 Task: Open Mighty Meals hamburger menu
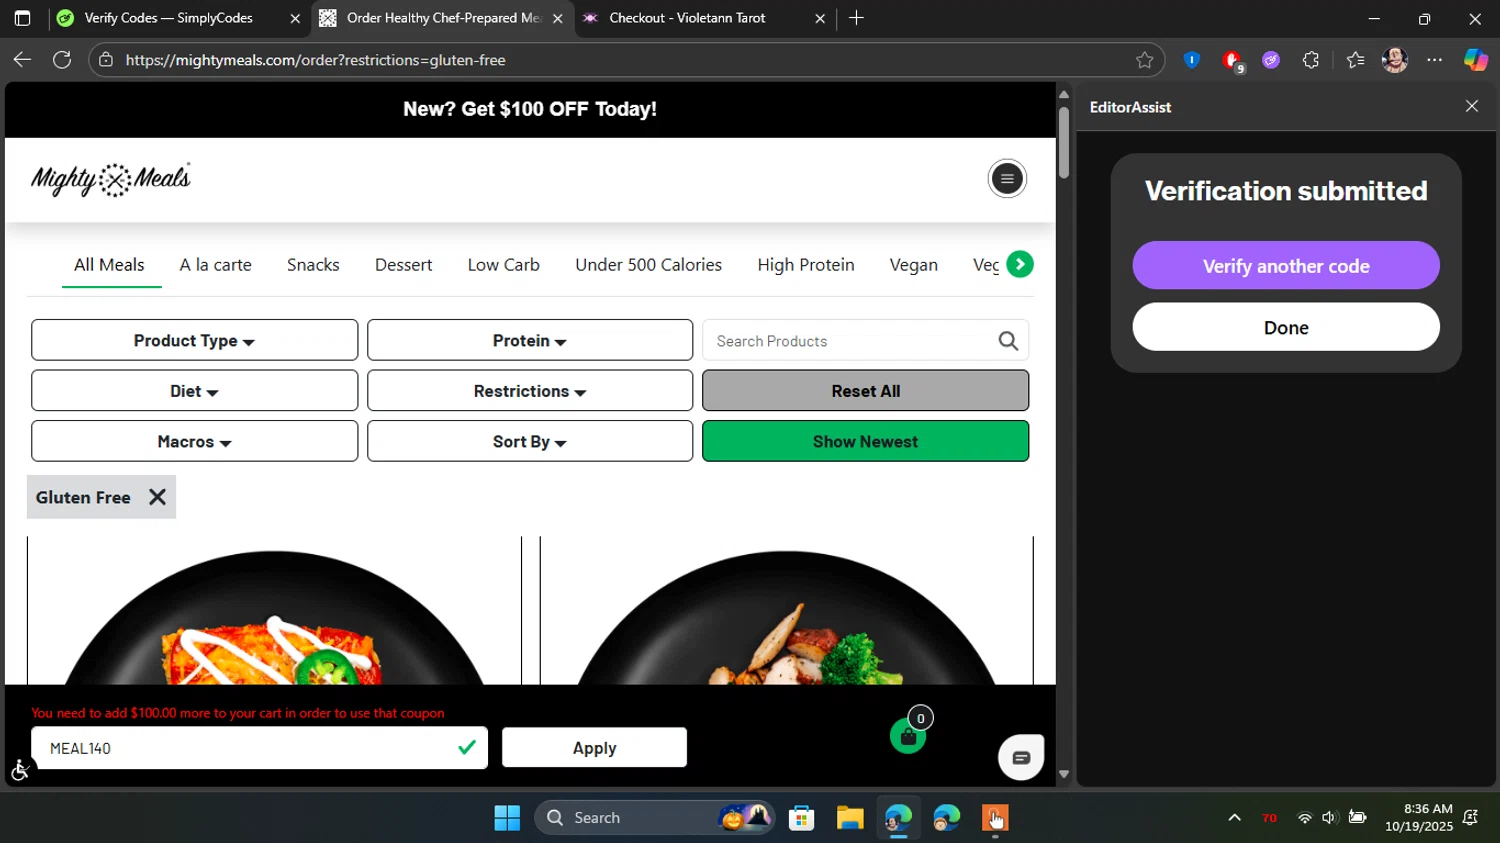(x=1007, y=179)
